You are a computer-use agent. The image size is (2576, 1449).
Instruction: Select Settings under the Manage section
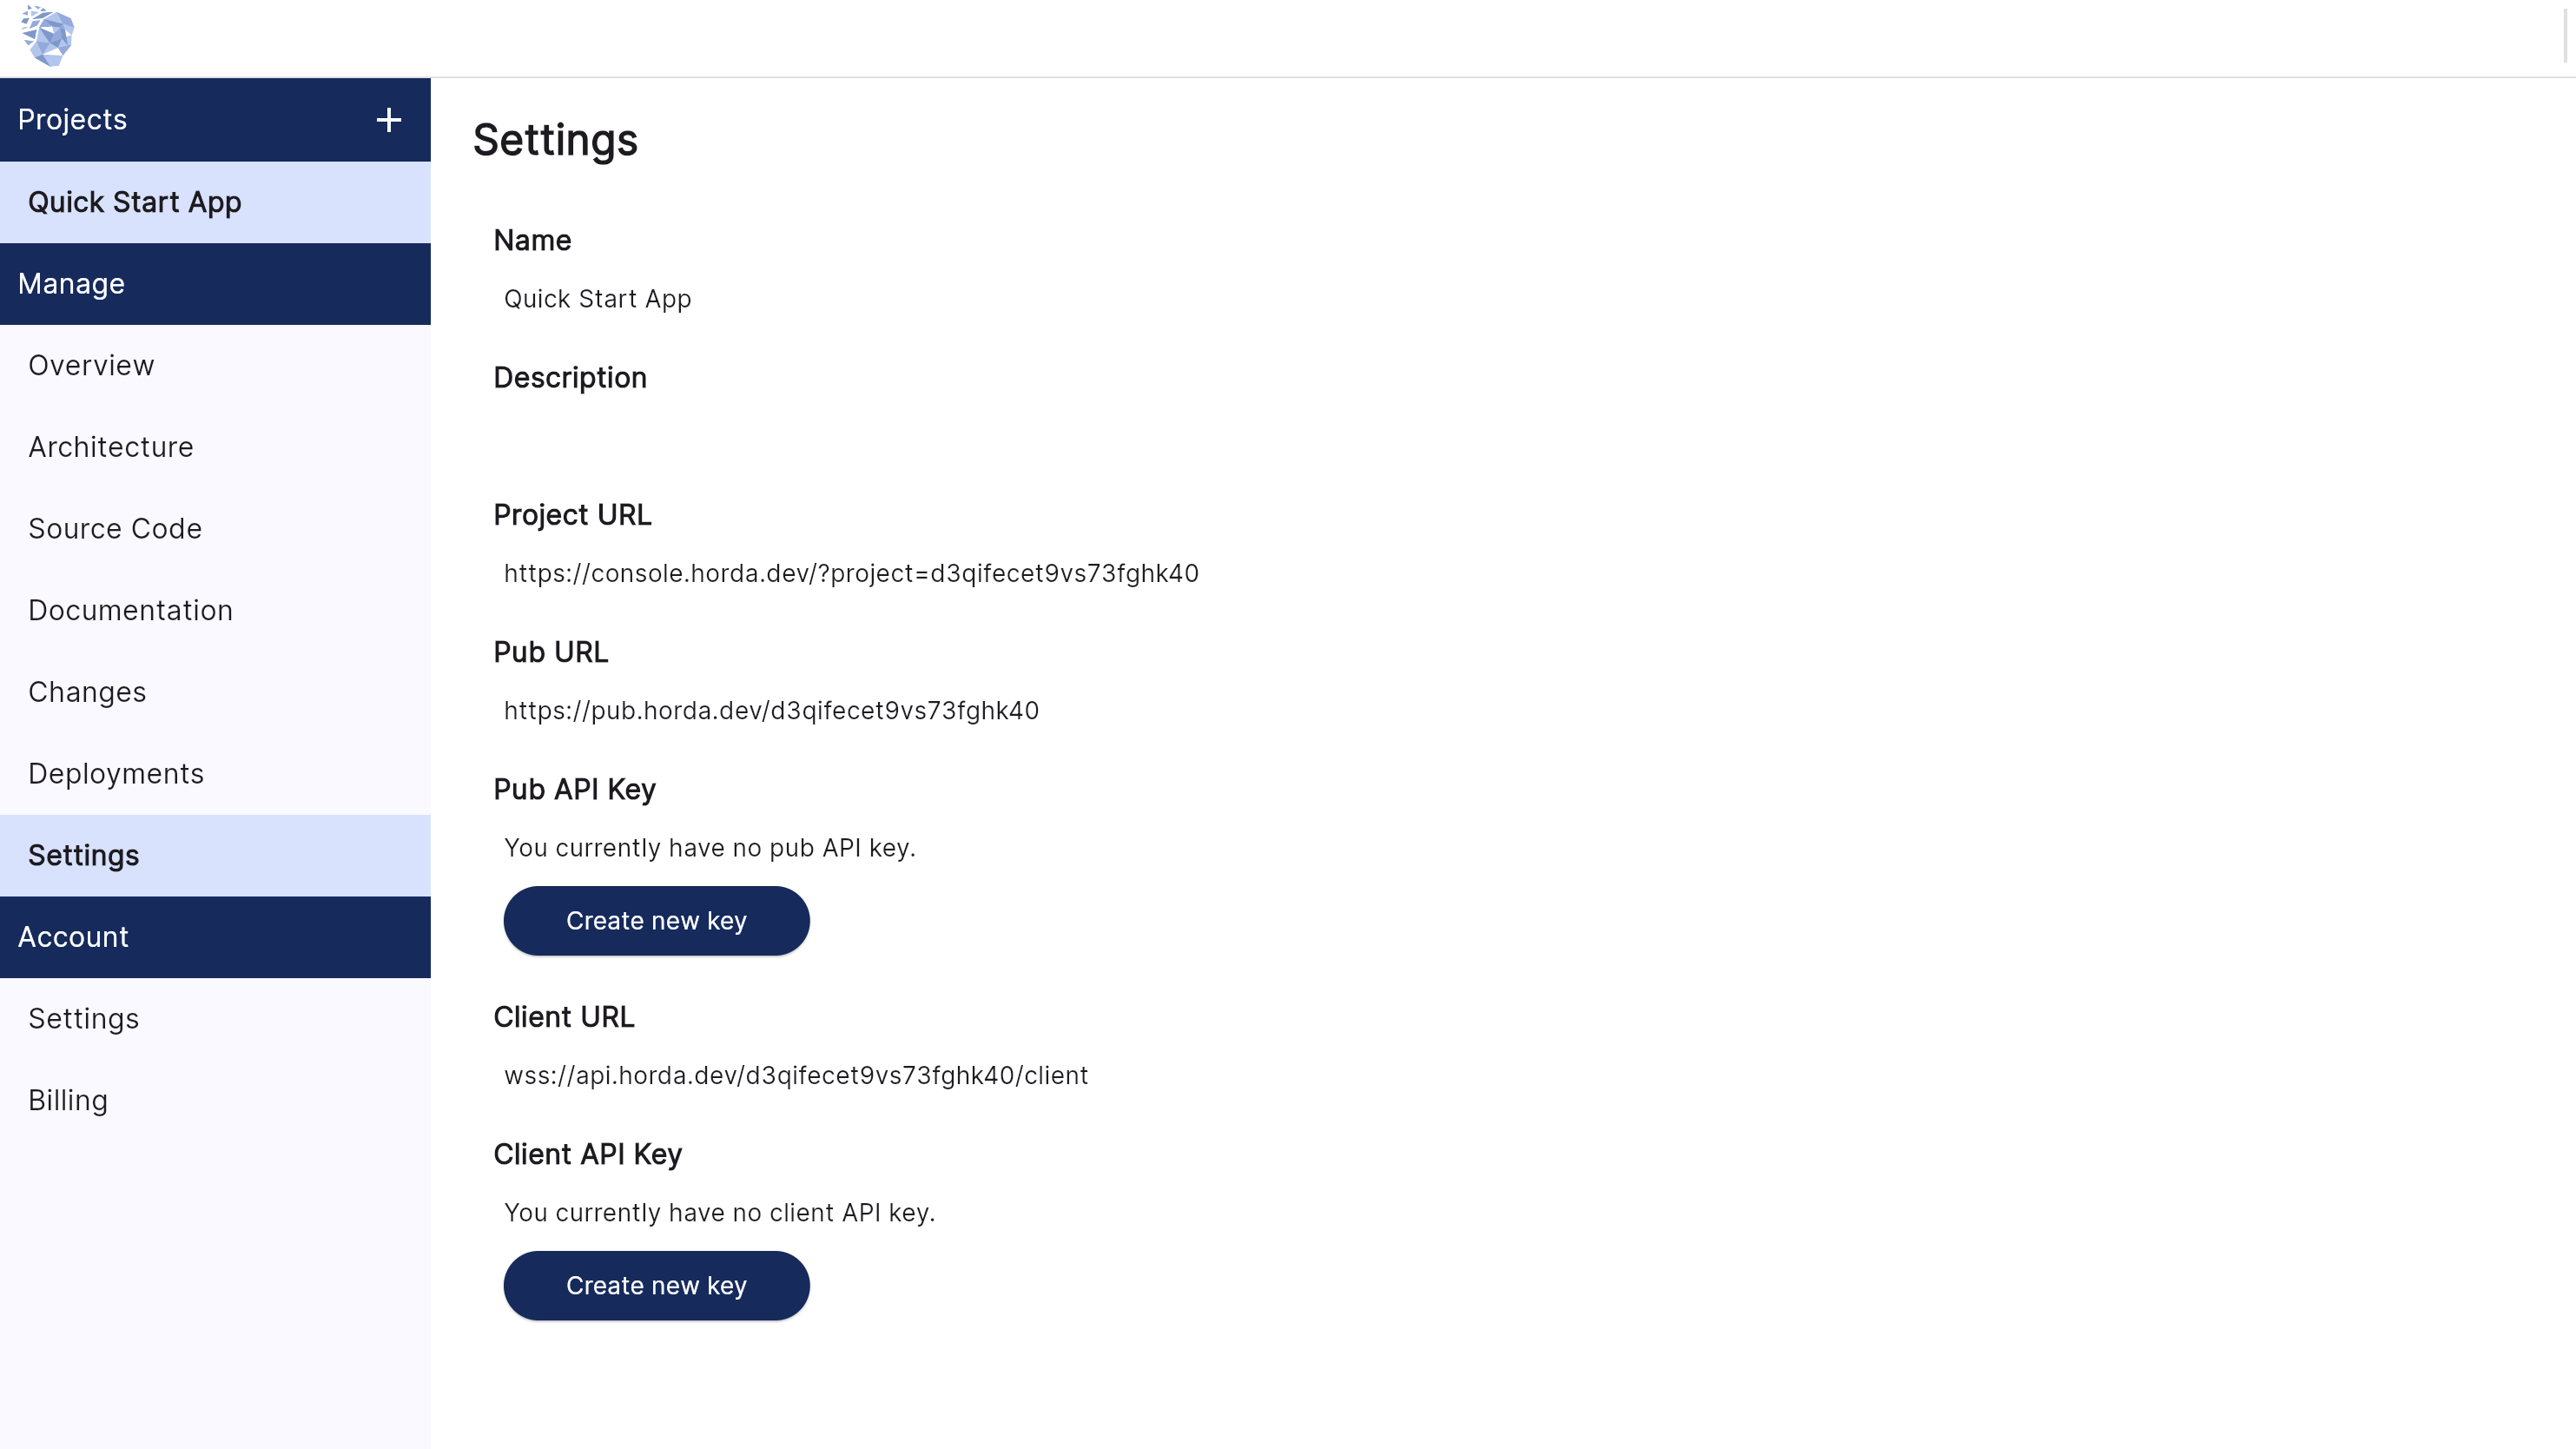coord(83,856)
